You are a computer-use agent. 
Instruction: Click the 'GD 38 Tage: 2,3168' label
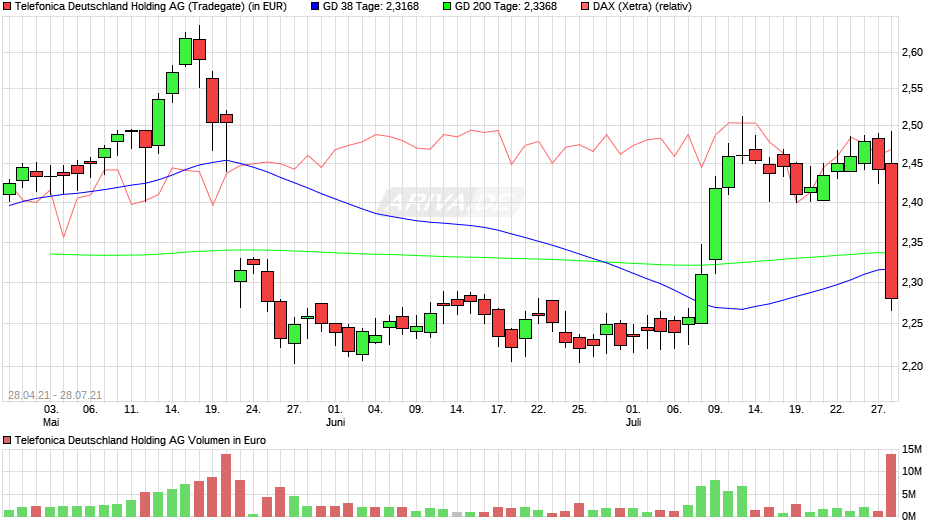pyautogui.click(x=370, y=7)
